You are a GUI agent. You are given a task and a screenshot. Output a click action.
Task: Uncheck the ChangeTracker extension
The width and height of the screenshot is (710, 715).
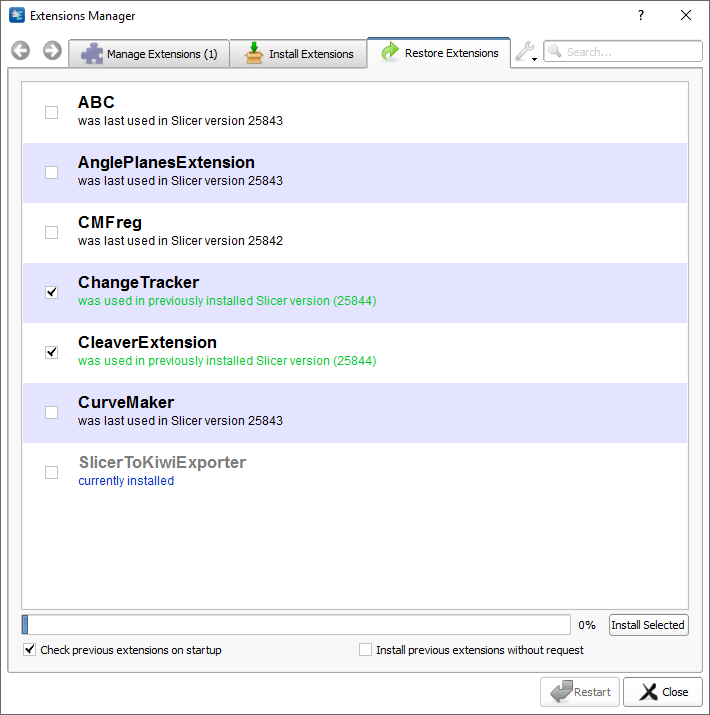tap(51, 292)
